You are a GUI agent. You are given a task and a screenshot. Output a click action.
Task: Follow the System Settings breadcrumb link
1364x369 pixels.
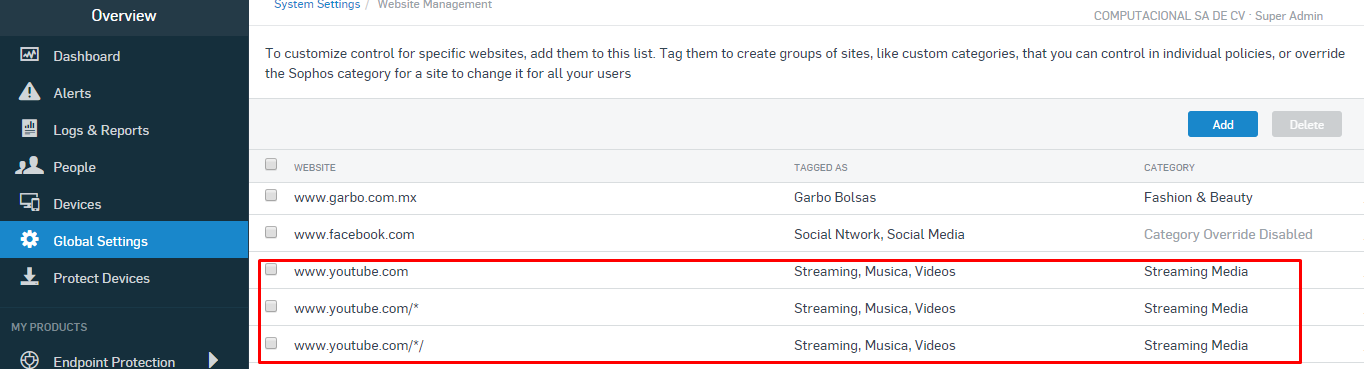317,5
